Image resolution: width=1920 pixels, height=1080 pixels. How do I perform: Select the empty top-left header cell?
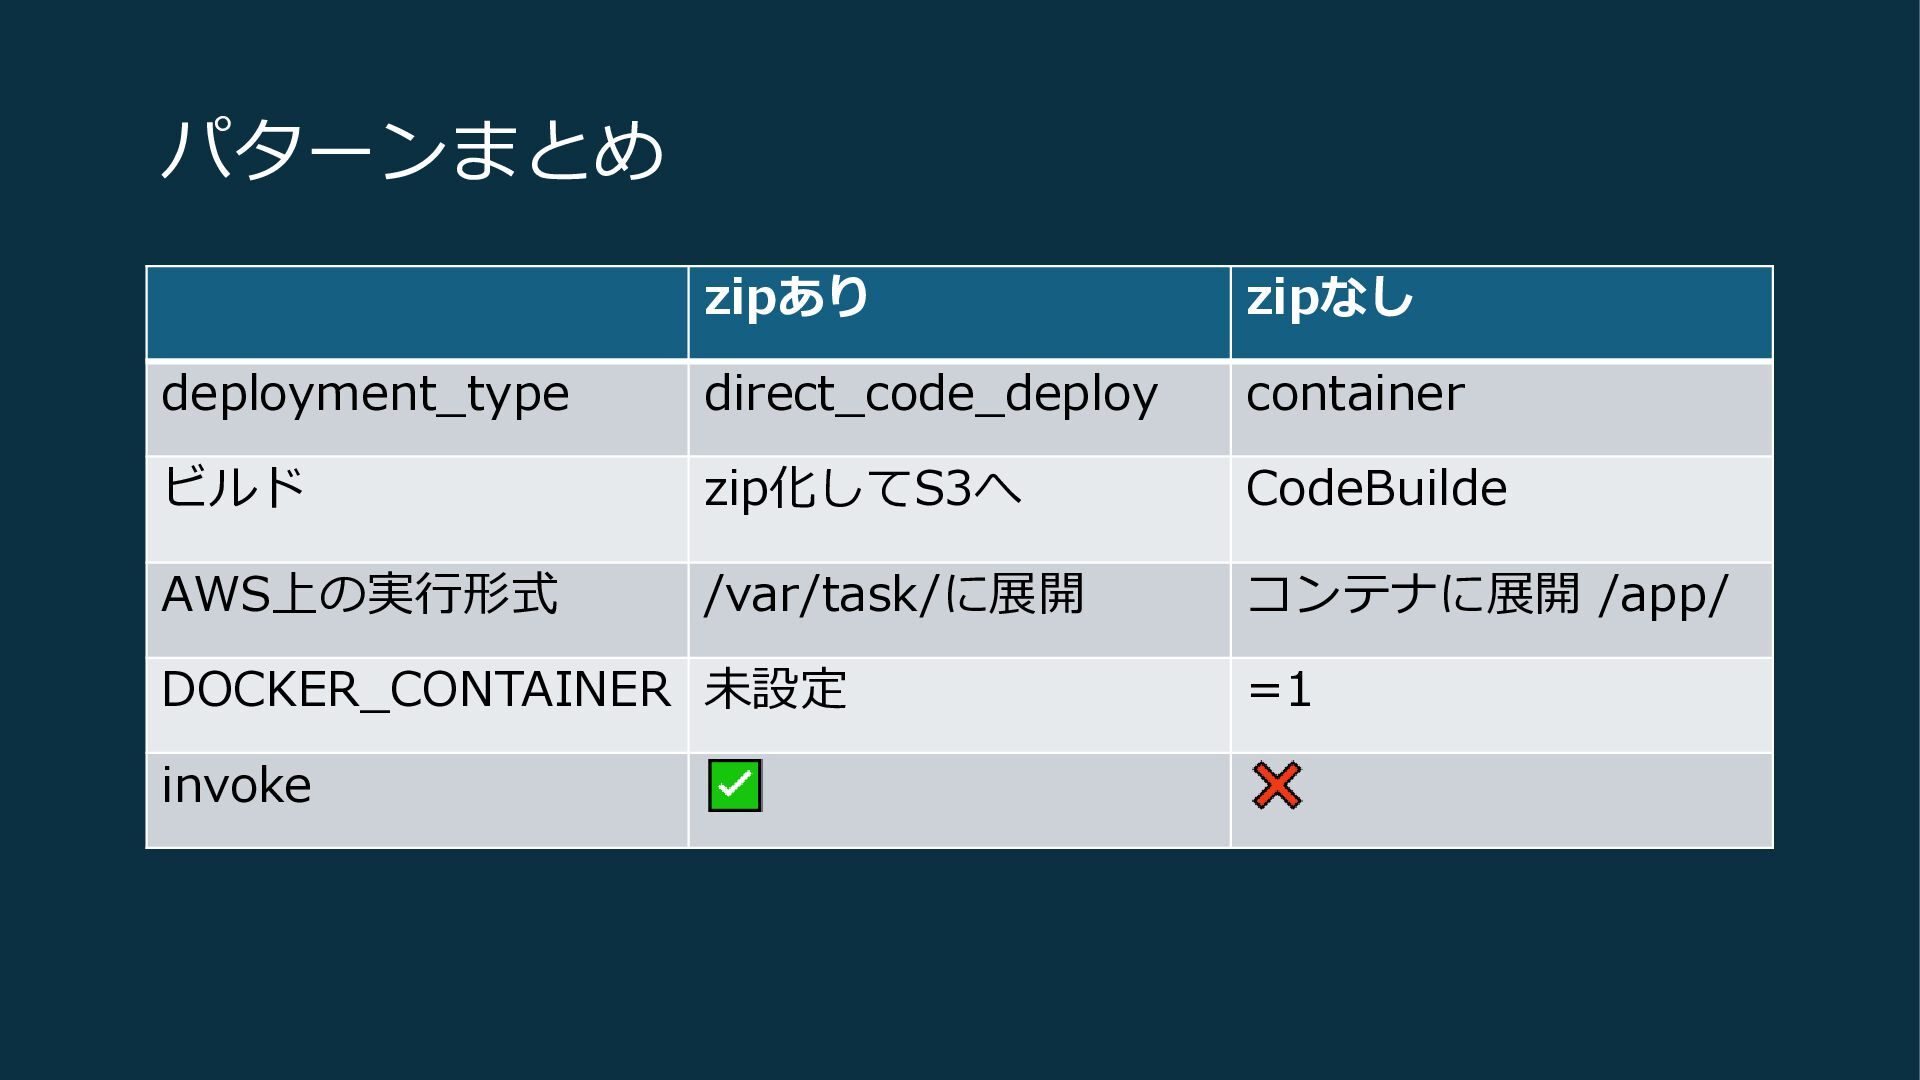417,312
